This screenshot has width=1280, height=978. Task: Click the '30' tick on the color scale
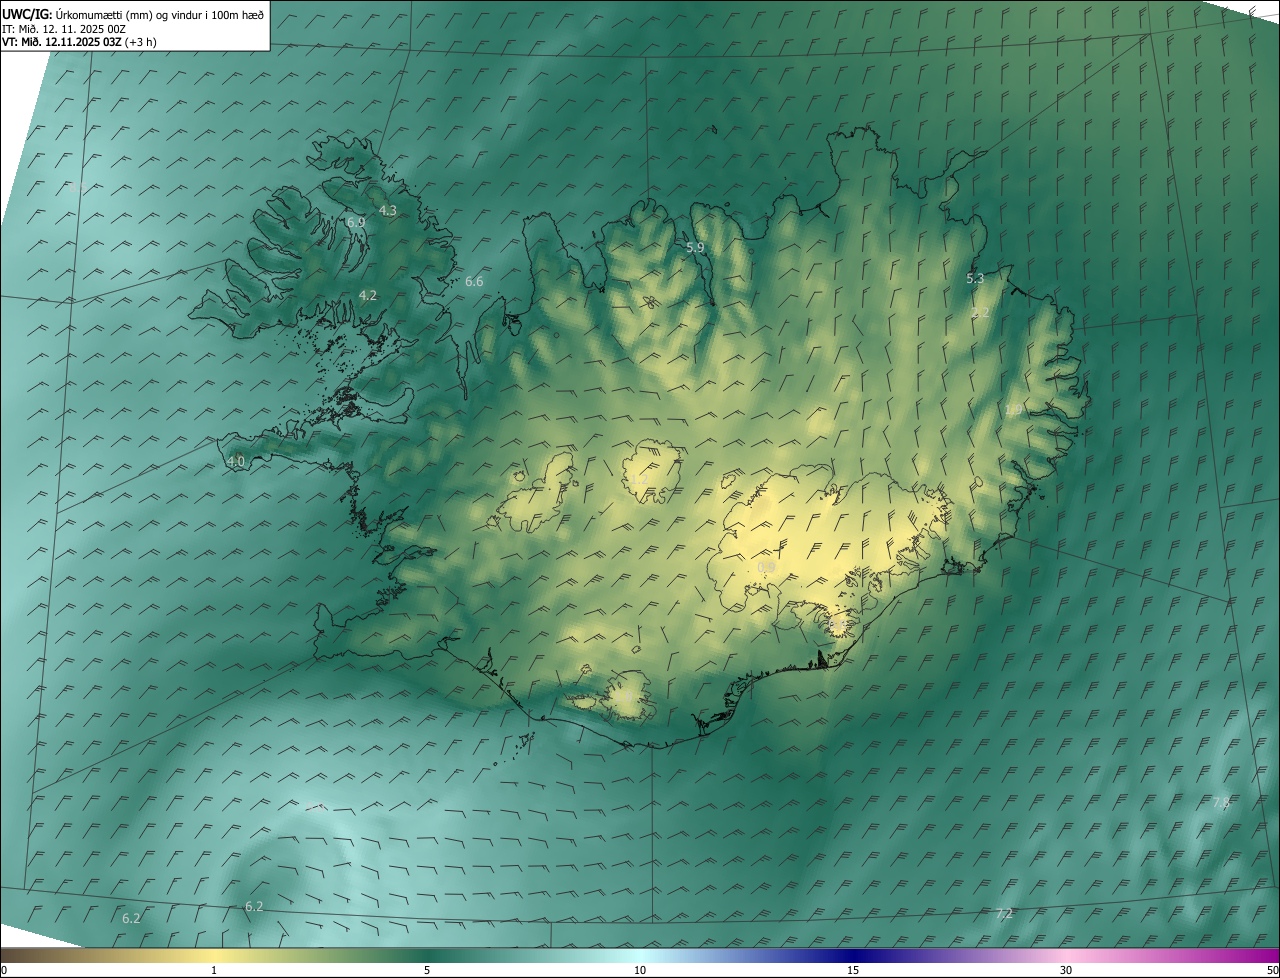coord(1066,970)
